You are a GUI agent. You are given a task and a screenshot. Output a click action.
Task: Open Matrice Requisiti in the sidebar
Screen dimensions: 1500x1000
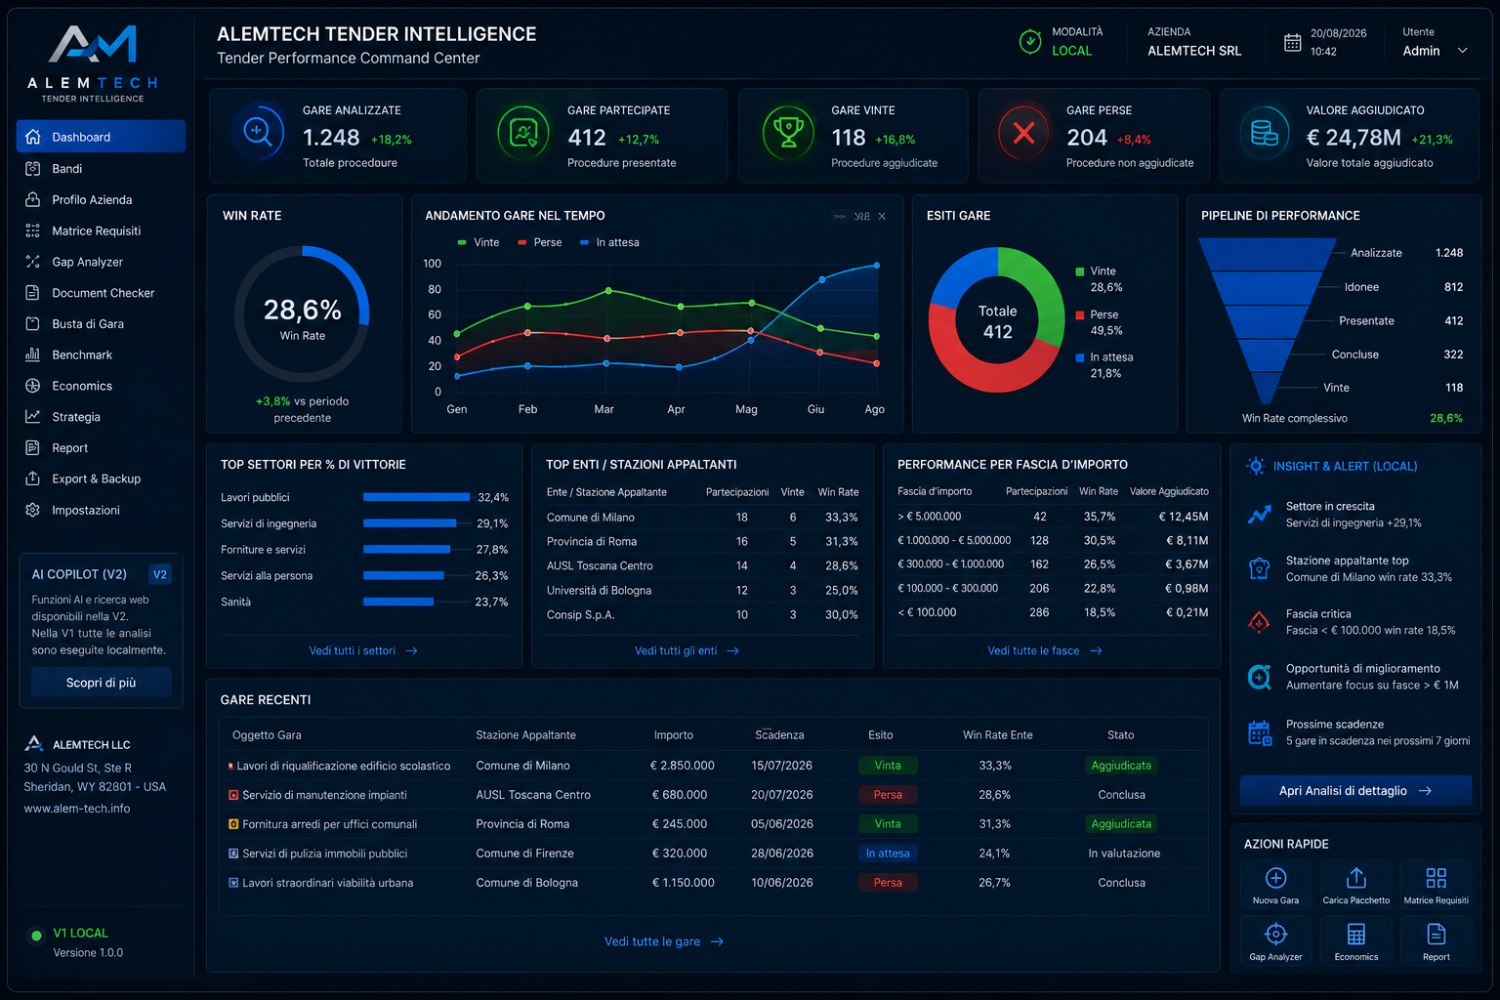pyautogui.click(x=100, y=230)
